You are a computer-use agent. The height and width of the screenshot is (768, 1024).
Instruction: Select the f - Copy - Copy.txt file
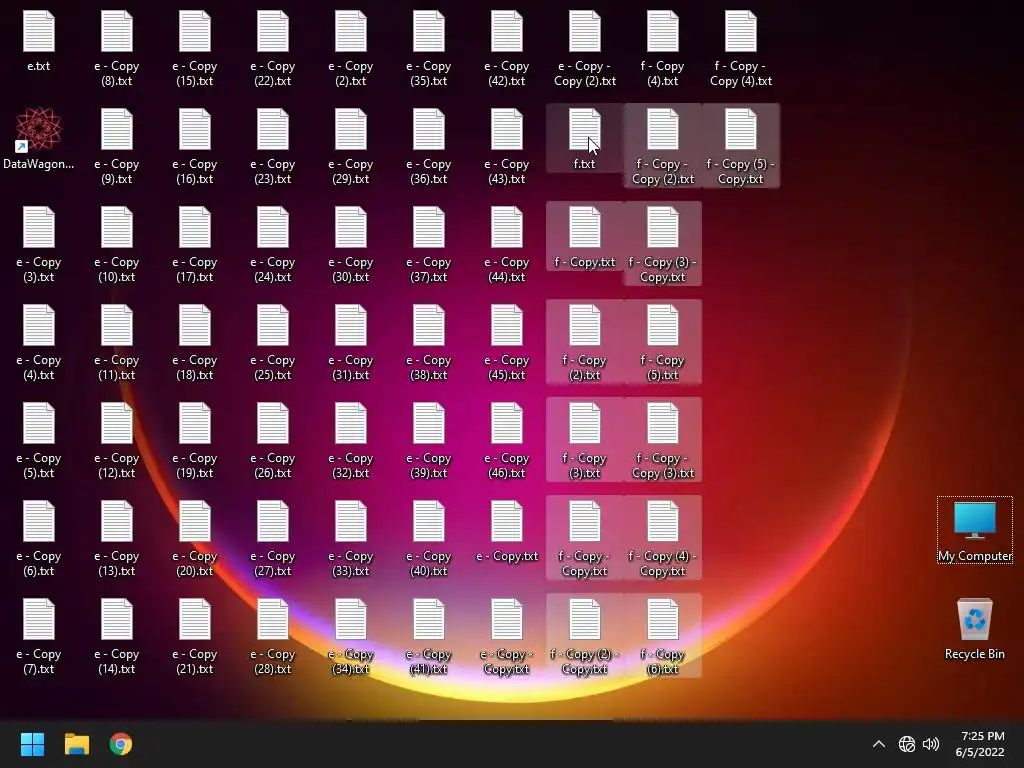click(584, 538)
